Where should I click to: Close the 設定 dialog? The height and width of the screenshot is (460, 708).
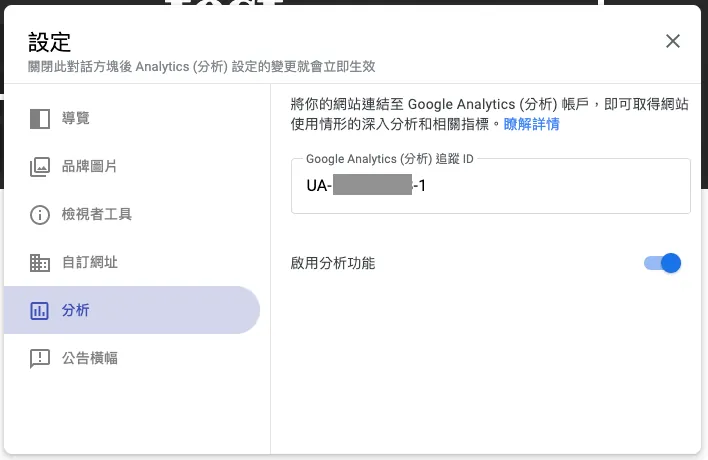[x=673, y=41]
